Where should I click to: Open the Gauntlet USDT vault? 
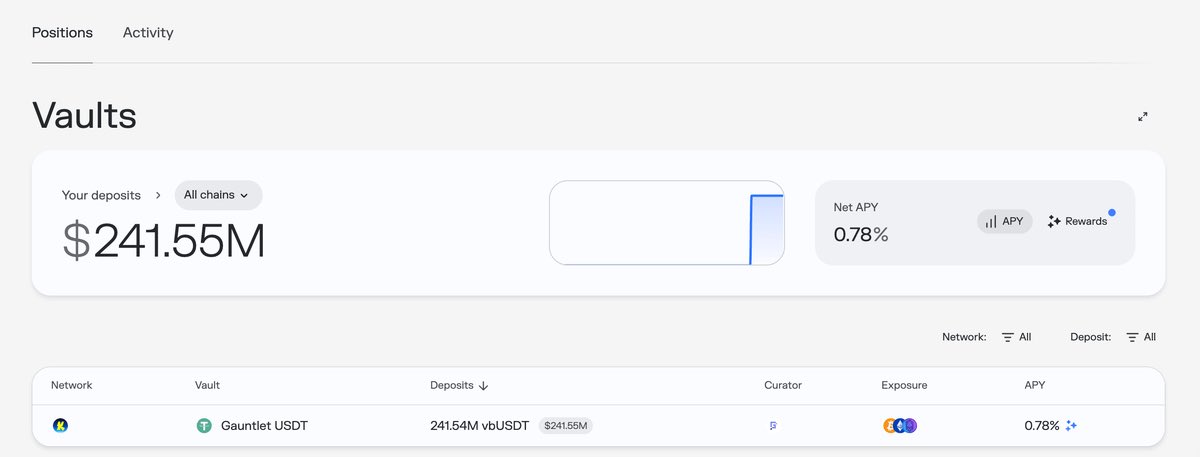click(264, 426)
